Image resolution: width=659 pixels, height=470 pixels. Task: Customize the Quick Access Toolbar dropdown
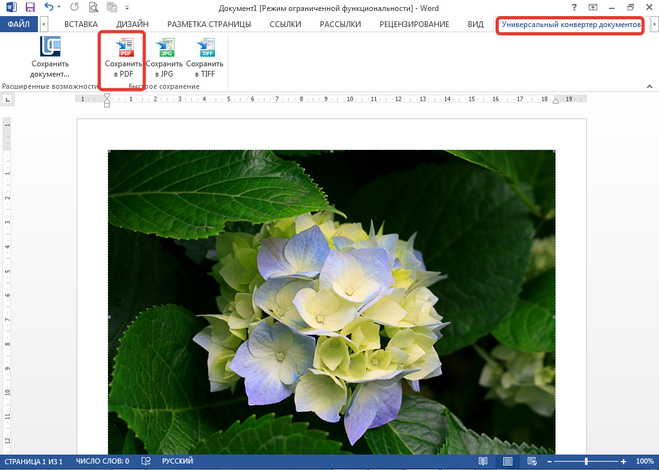[x=127, y=8]
